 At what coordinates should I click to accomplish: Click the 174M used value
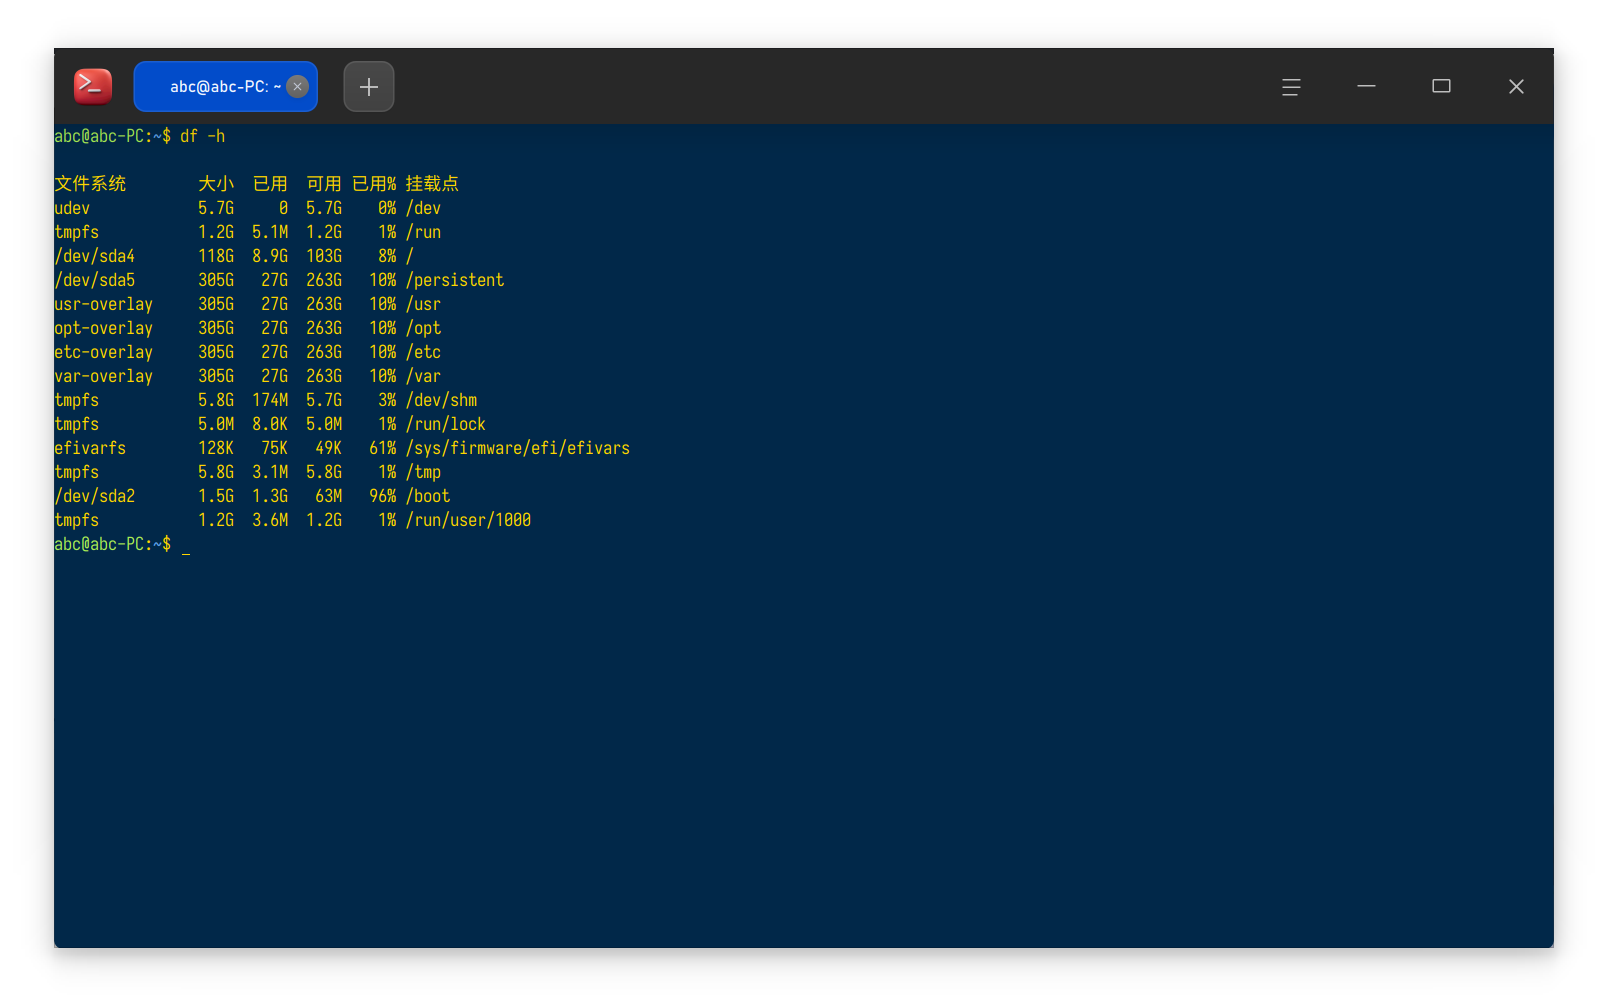point(270,400)
